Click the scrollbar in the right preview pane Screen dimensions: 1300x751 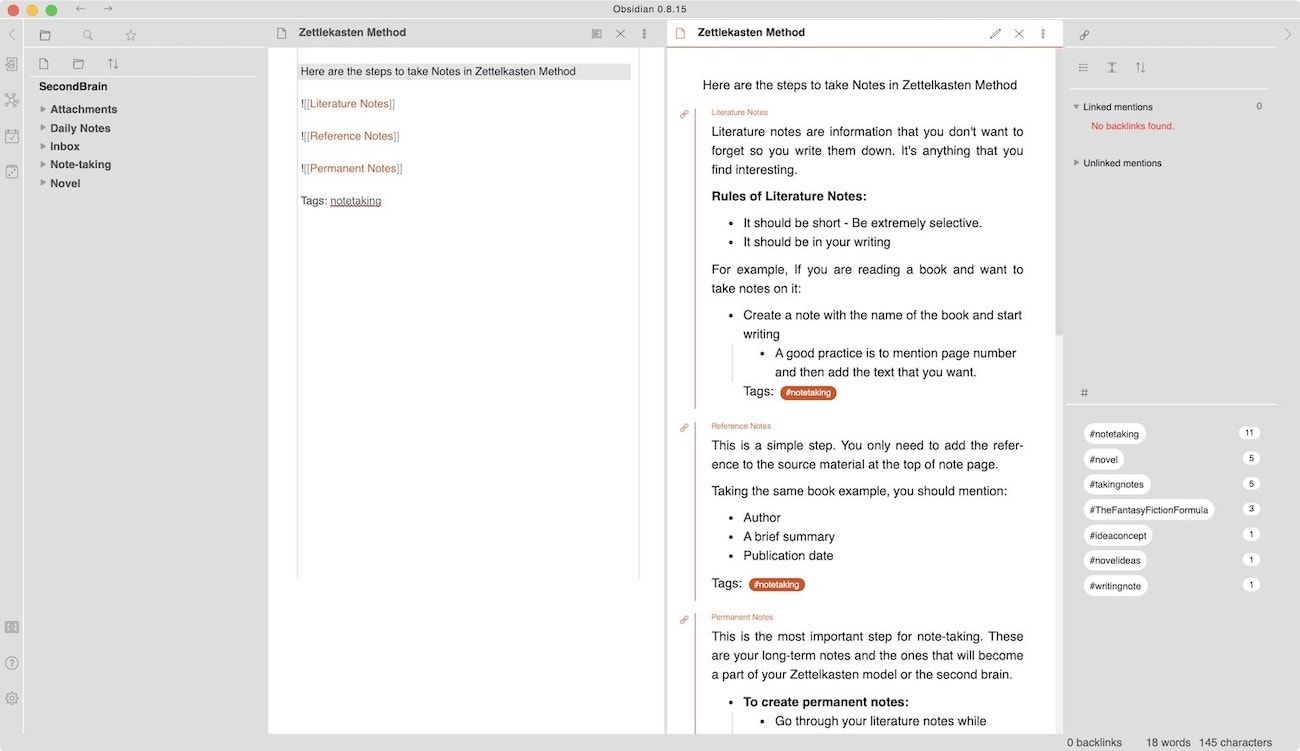(x=1059, y=190)
